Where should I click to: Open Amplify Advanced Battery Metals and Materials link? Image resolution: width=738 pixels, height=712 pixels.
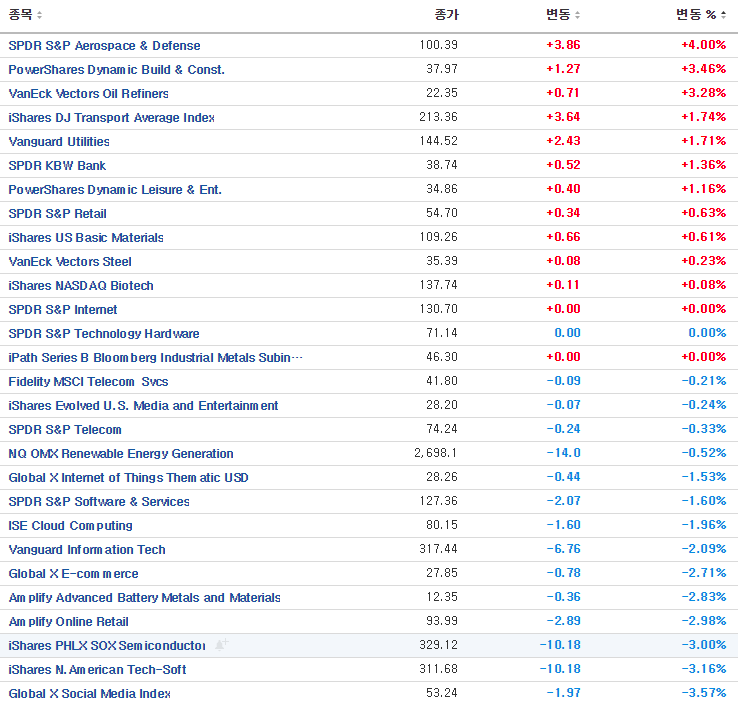click(144, 598)
